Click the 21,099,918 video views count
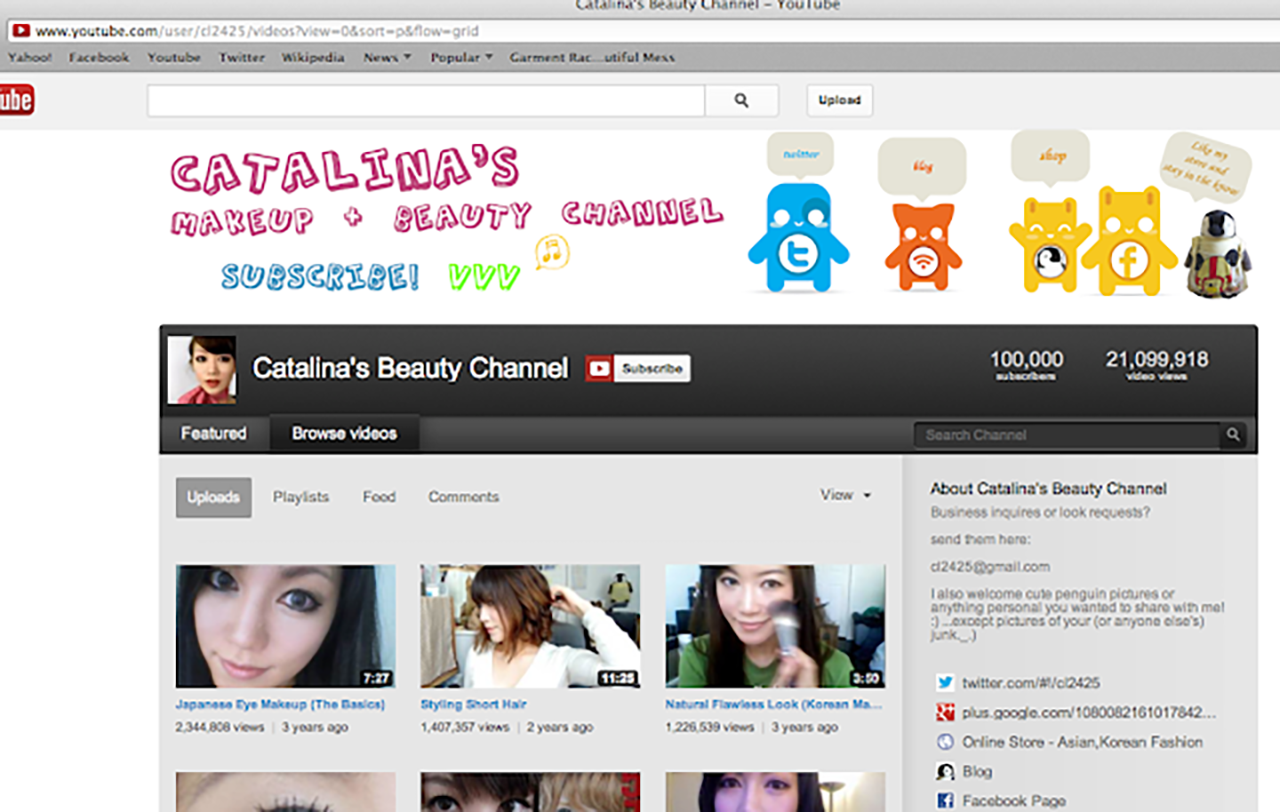Image resolution: width=1280 pixels, height=812 pixels. click(1157, 365)
